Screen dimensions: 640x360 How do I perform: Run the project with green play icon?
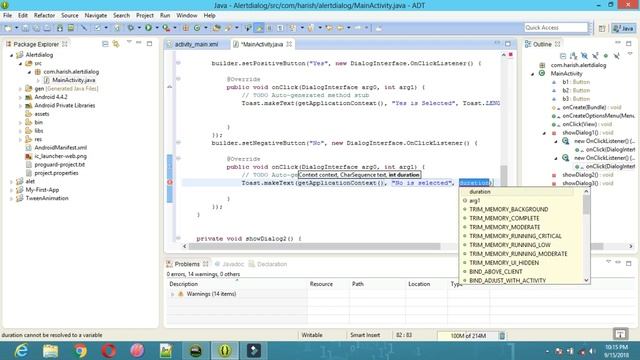coord(149,28)
